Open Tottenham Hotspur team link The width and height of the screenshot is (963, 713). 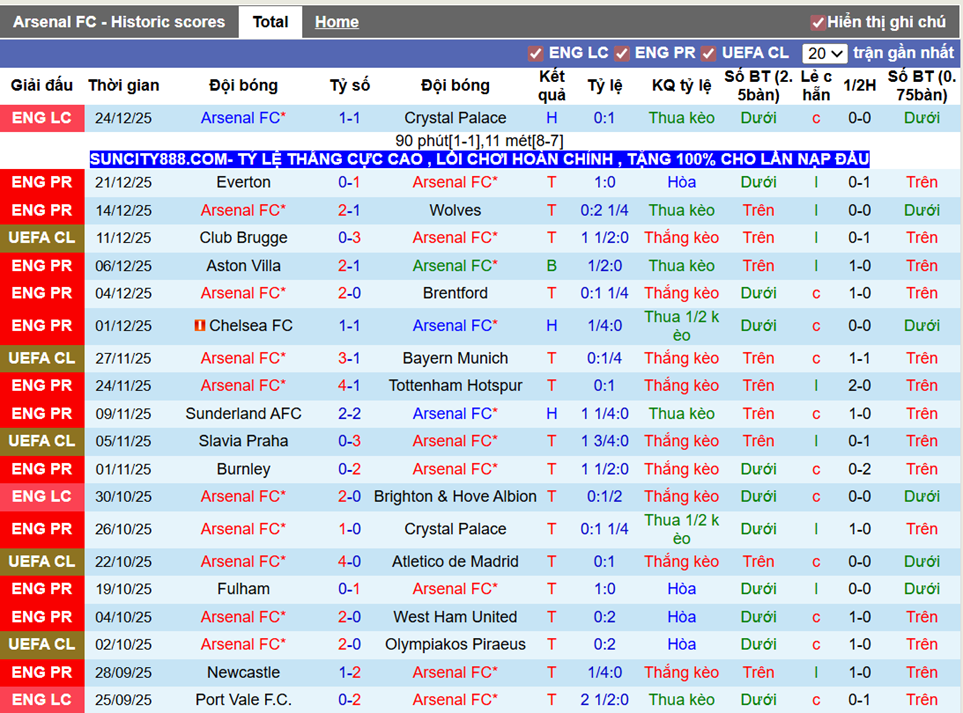point(455,386)
